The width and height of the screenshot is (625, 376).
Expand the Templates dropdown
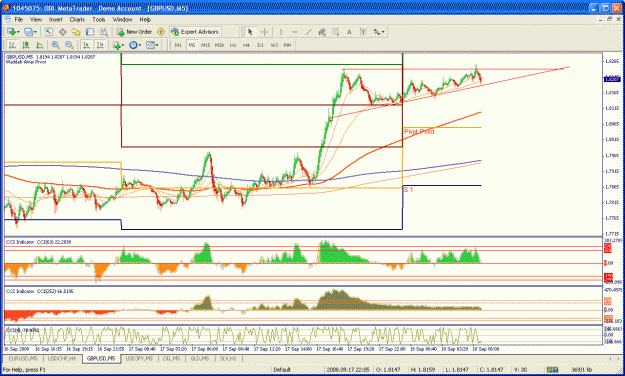point(157,45)
